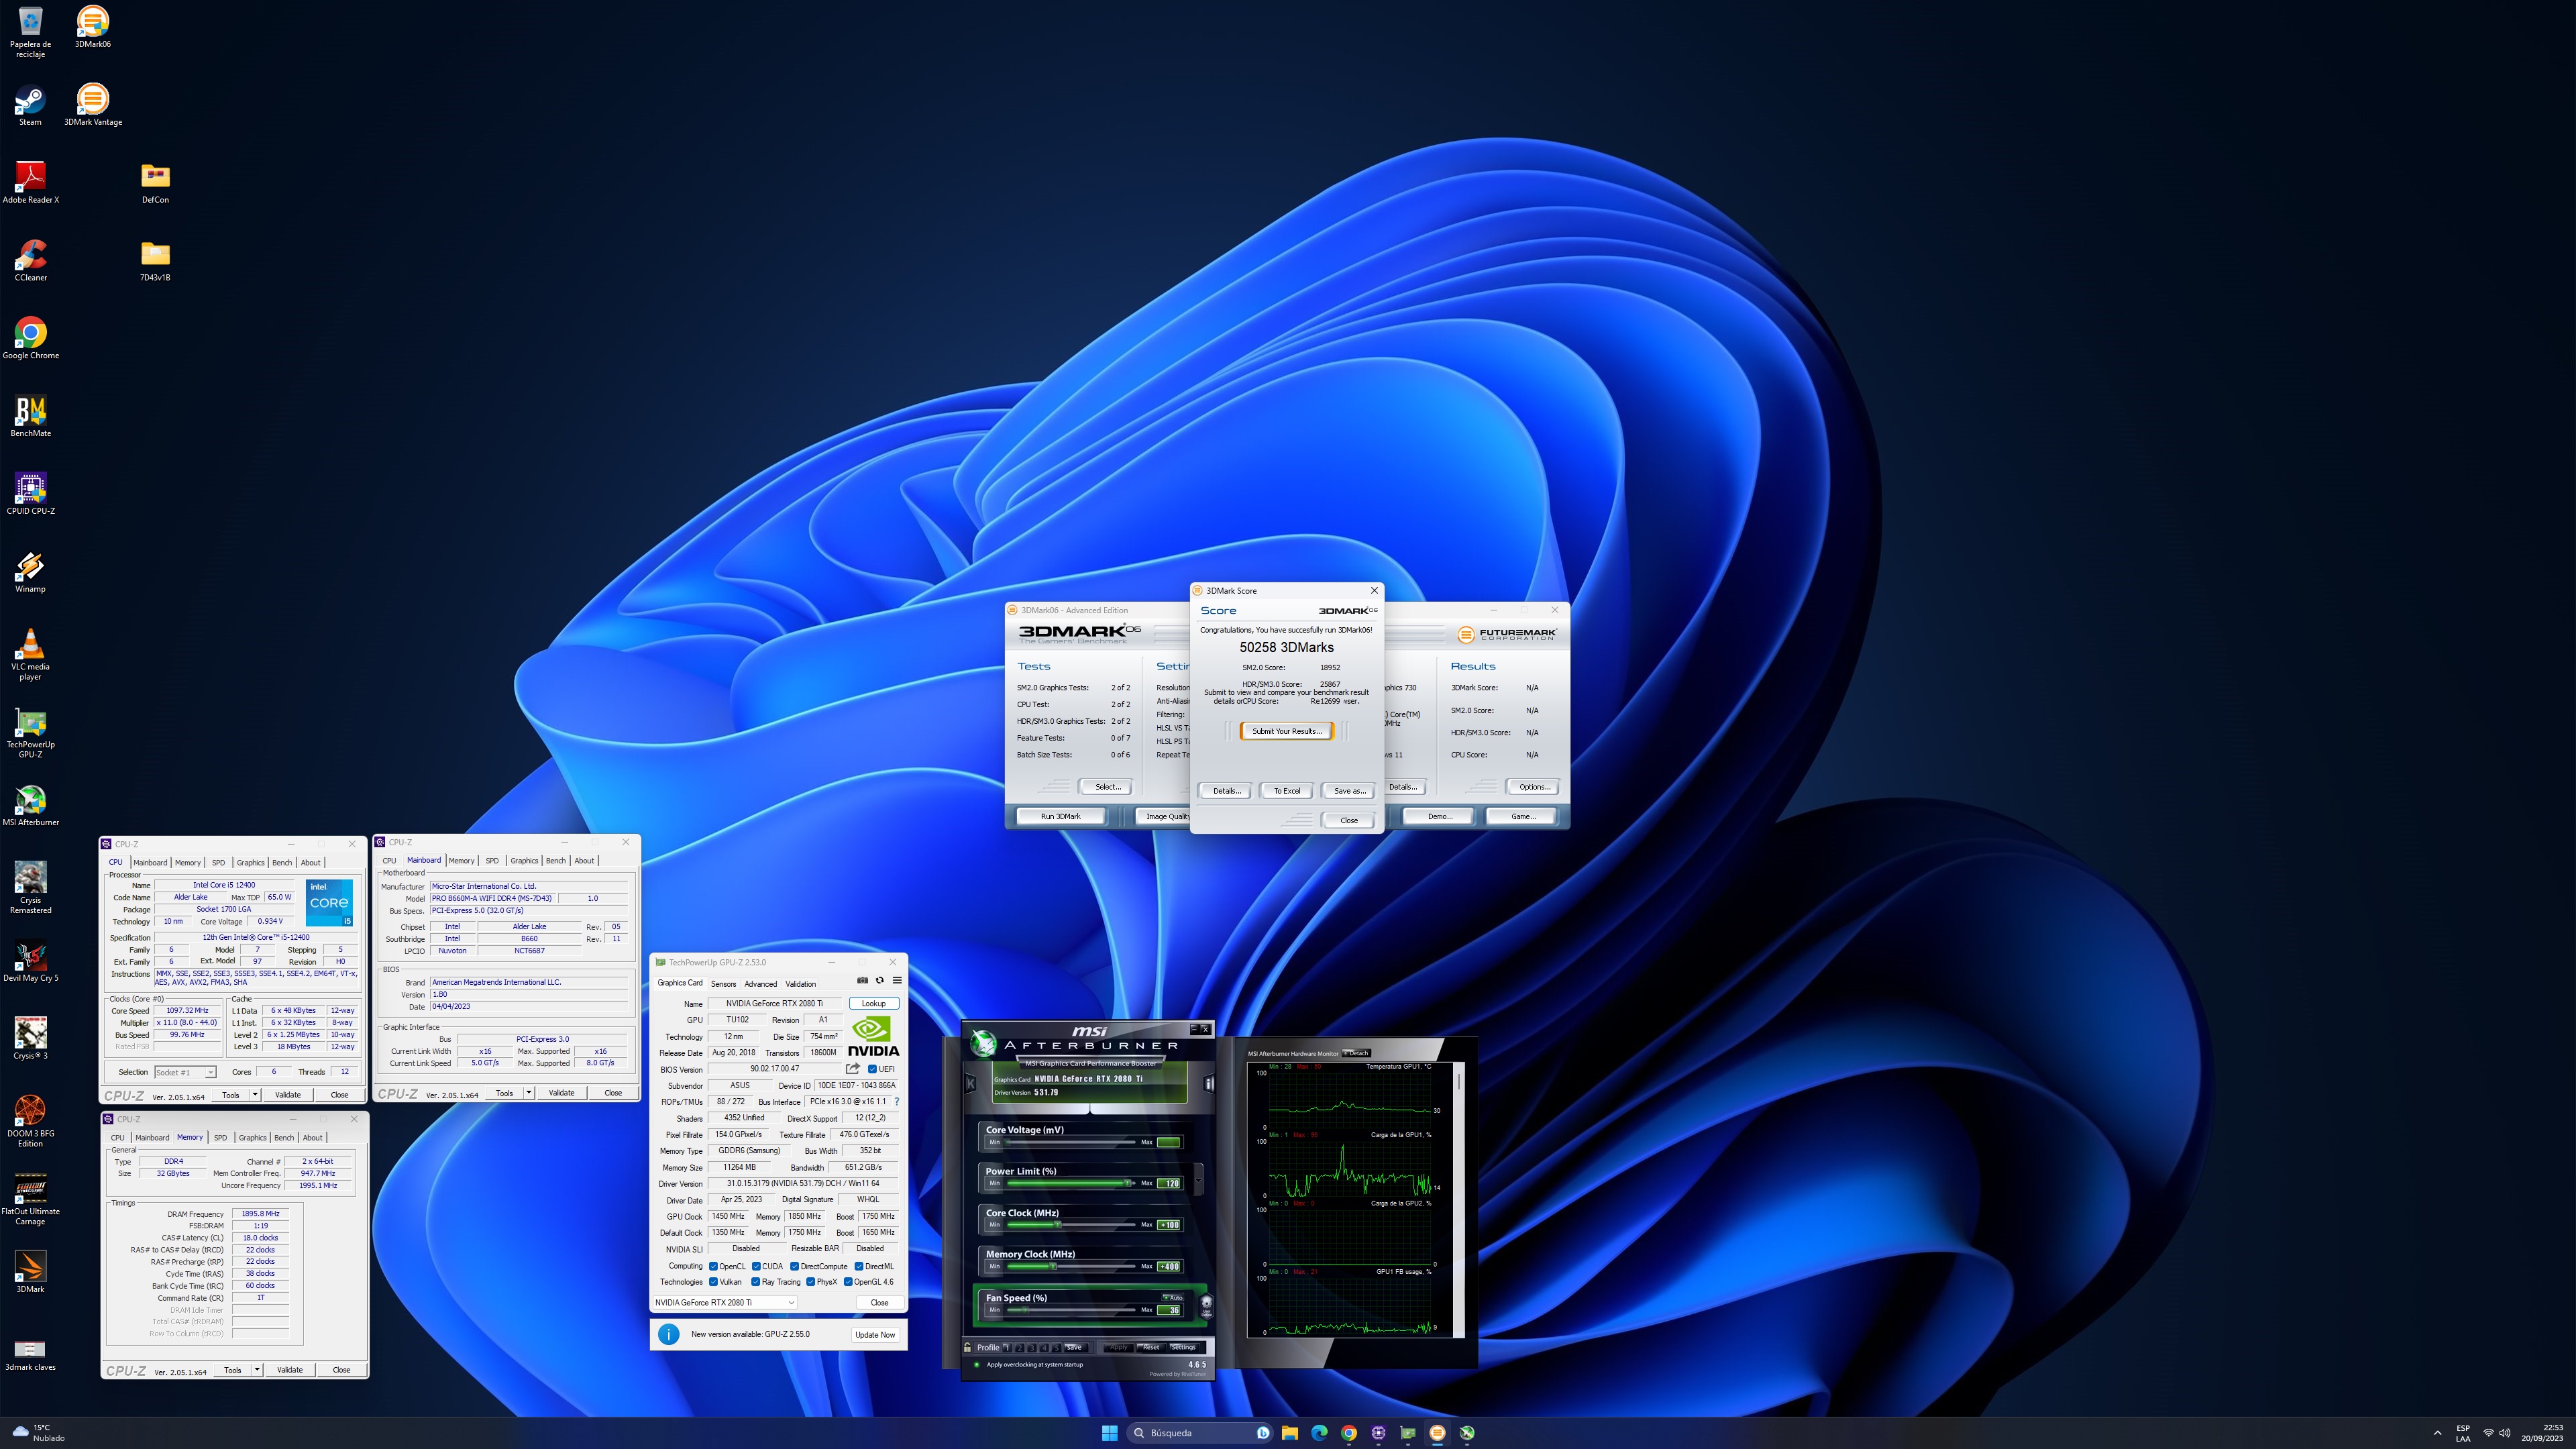Click the Bus Interface question mark icon
This screenshot has width=2576, height=1449.
pyautogui.click(x=897, y=1101)
